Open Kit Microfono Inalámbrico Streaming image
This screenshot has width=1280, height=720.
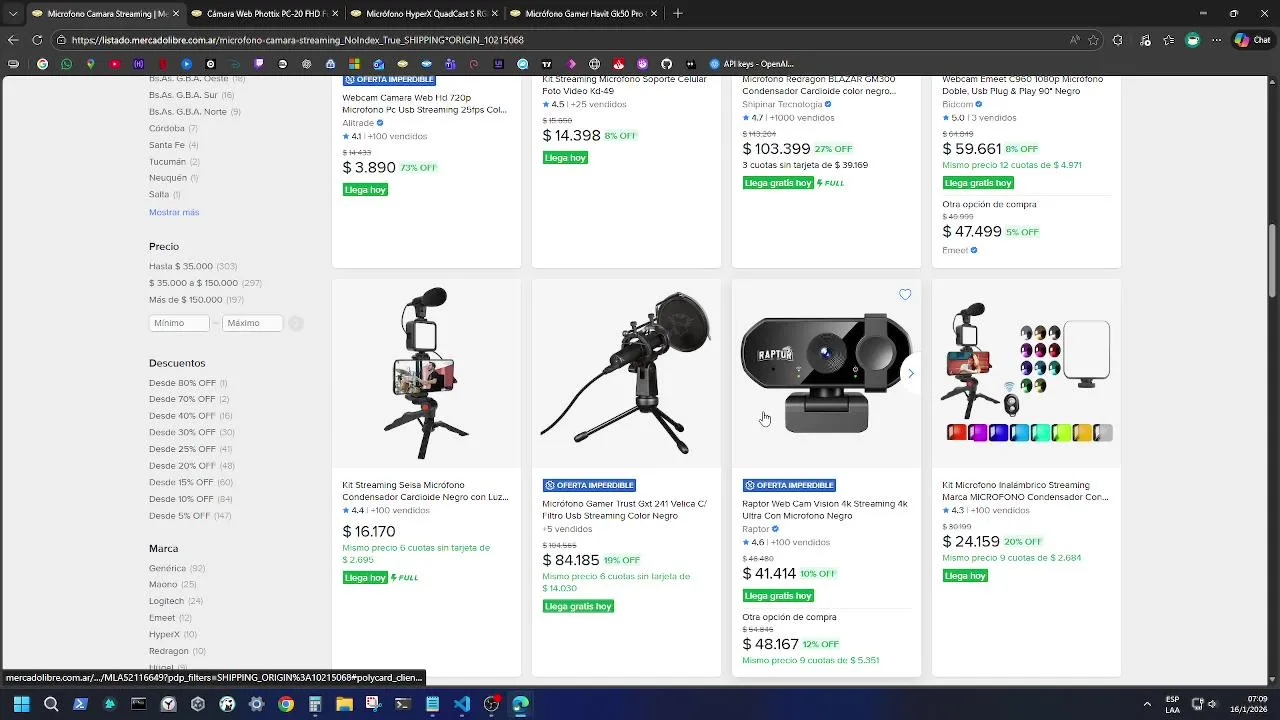click(1026, 373)
